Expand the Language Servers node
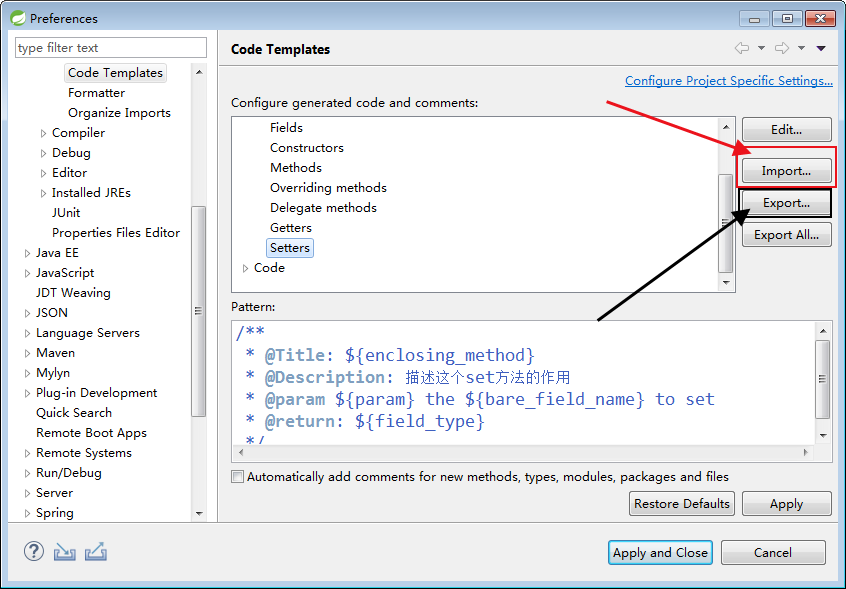 [28, 333]
